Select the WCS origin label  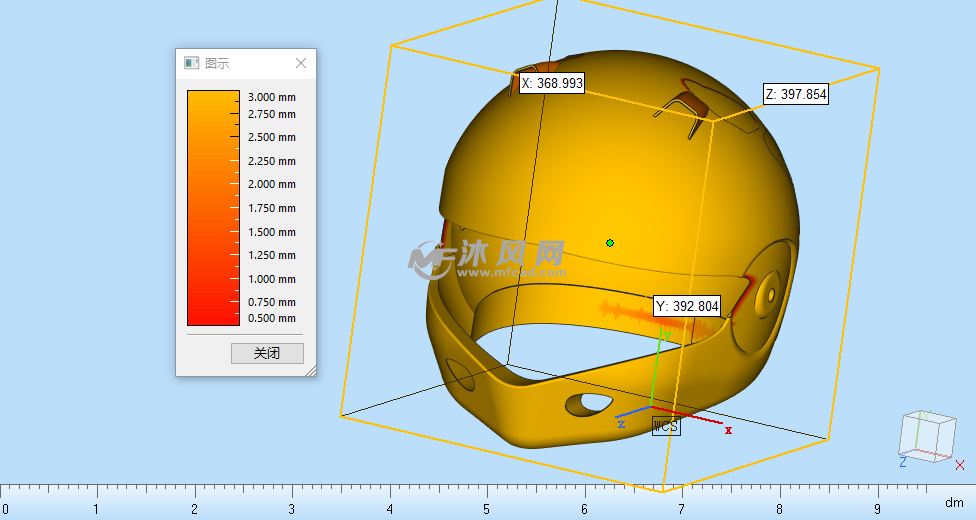click(x=665, y=426)
